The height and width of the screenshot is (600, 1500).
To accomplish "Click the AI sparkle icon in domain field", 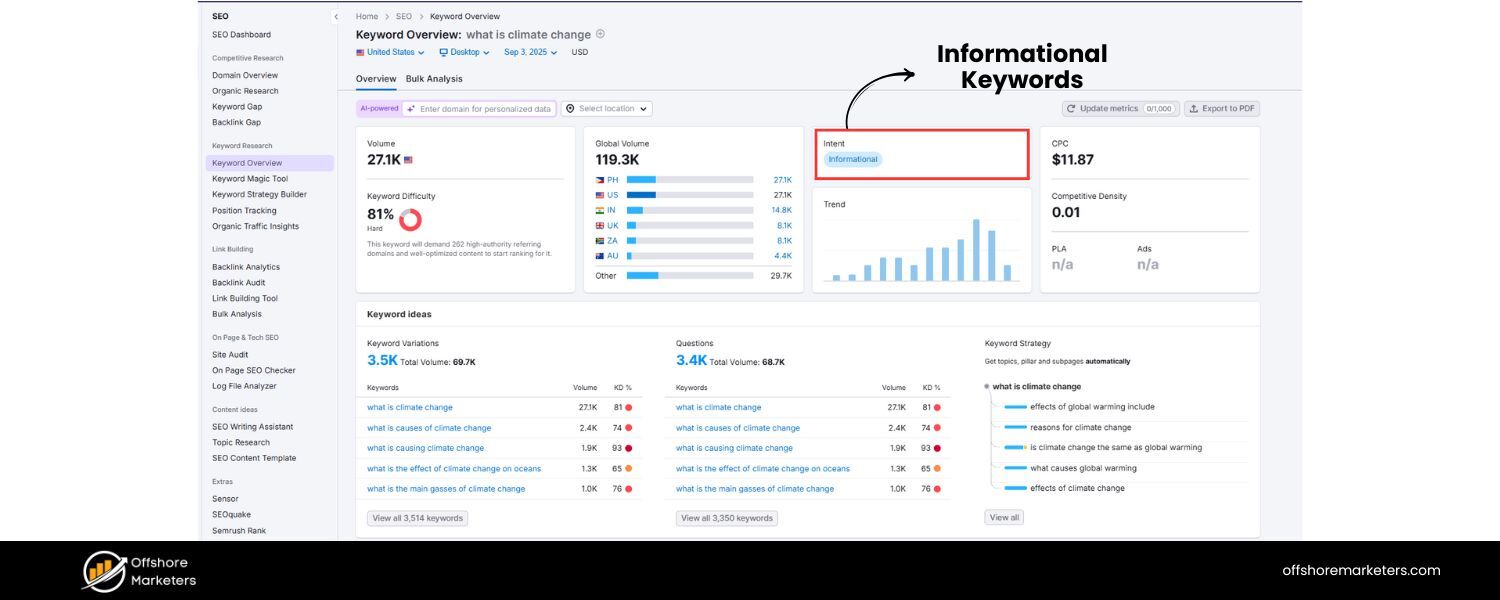I will (x=410, y=109).
